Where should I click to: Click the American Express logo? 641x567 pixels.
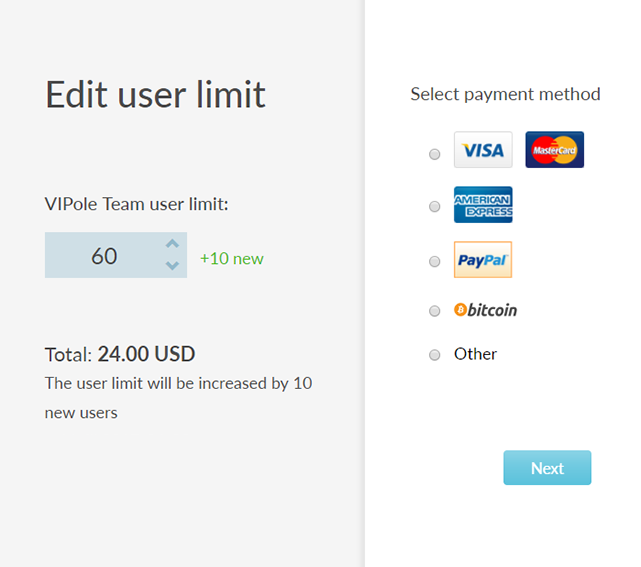click(x=483, y=205)
